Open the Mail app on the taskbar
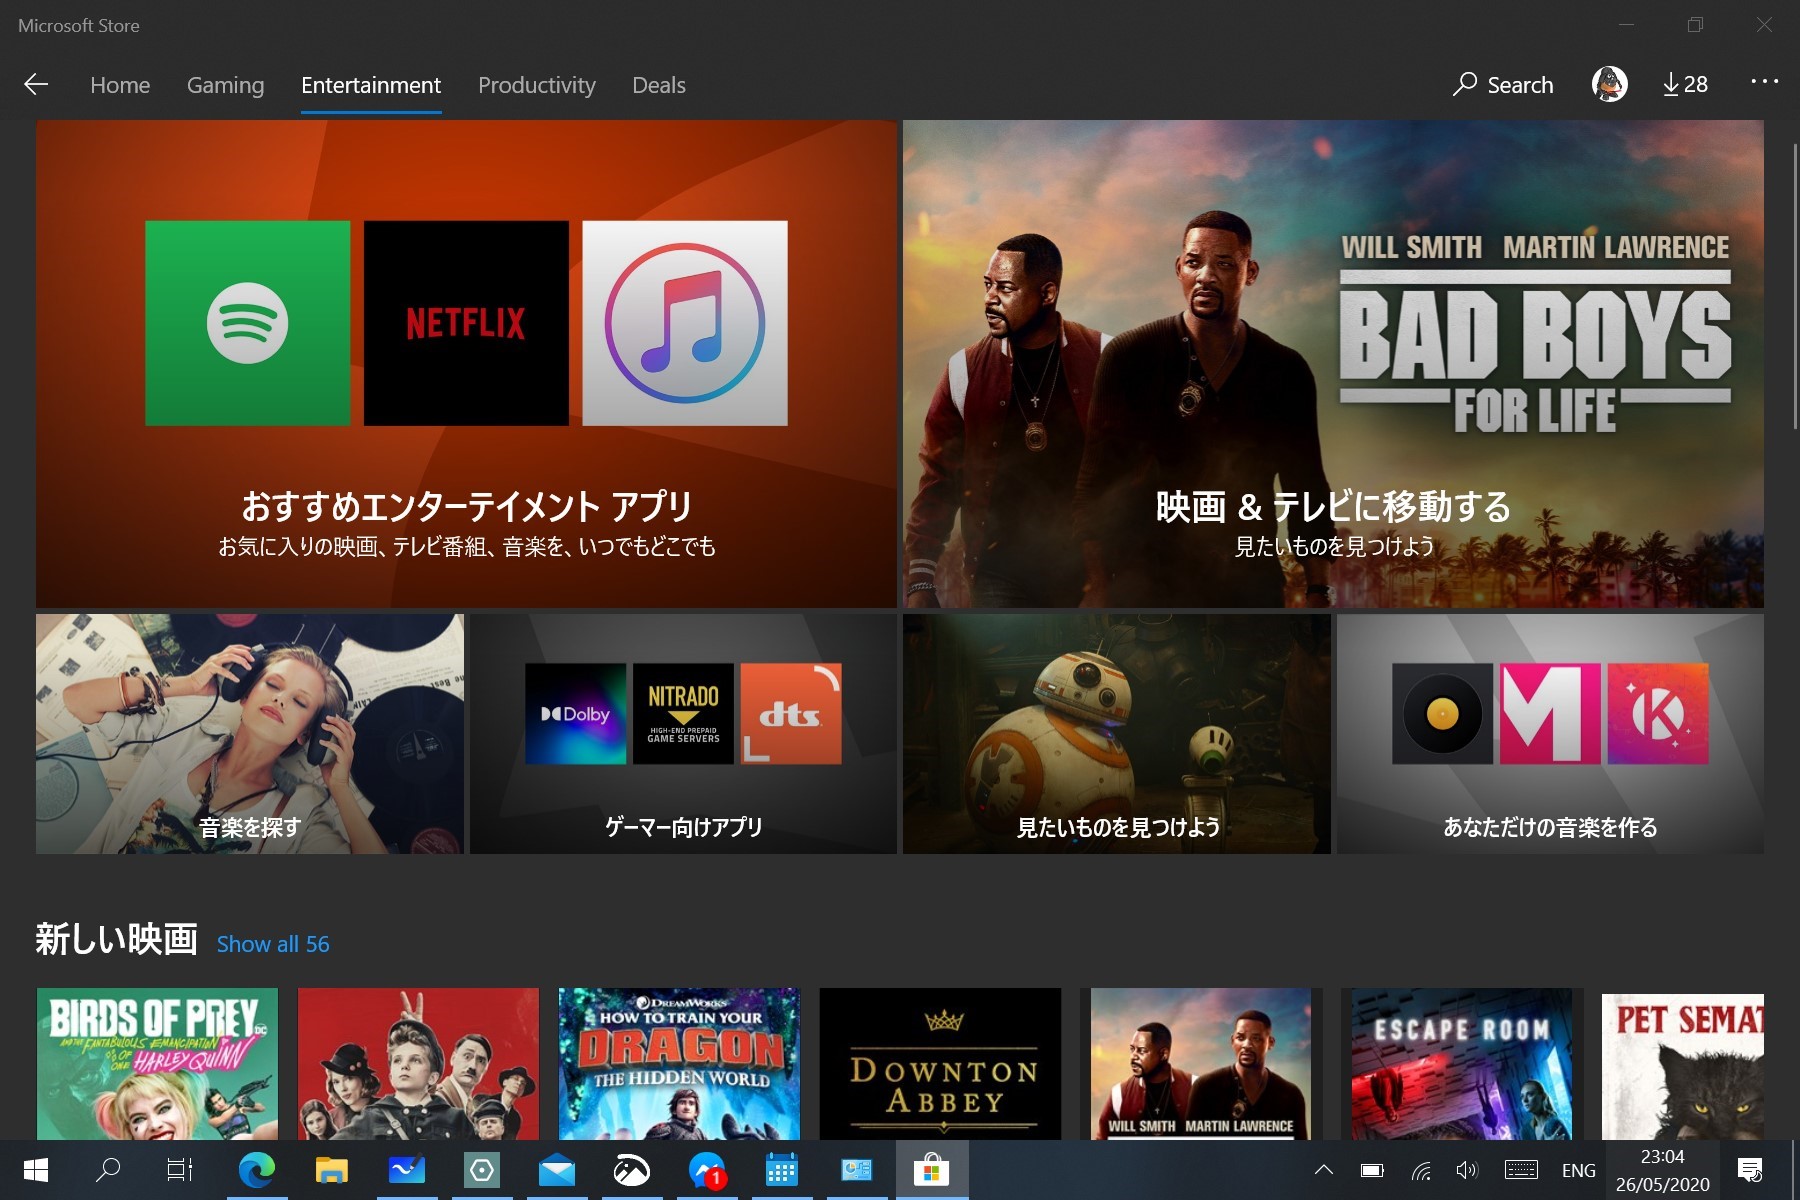 pyautogui.click(x=556, y=1170)
